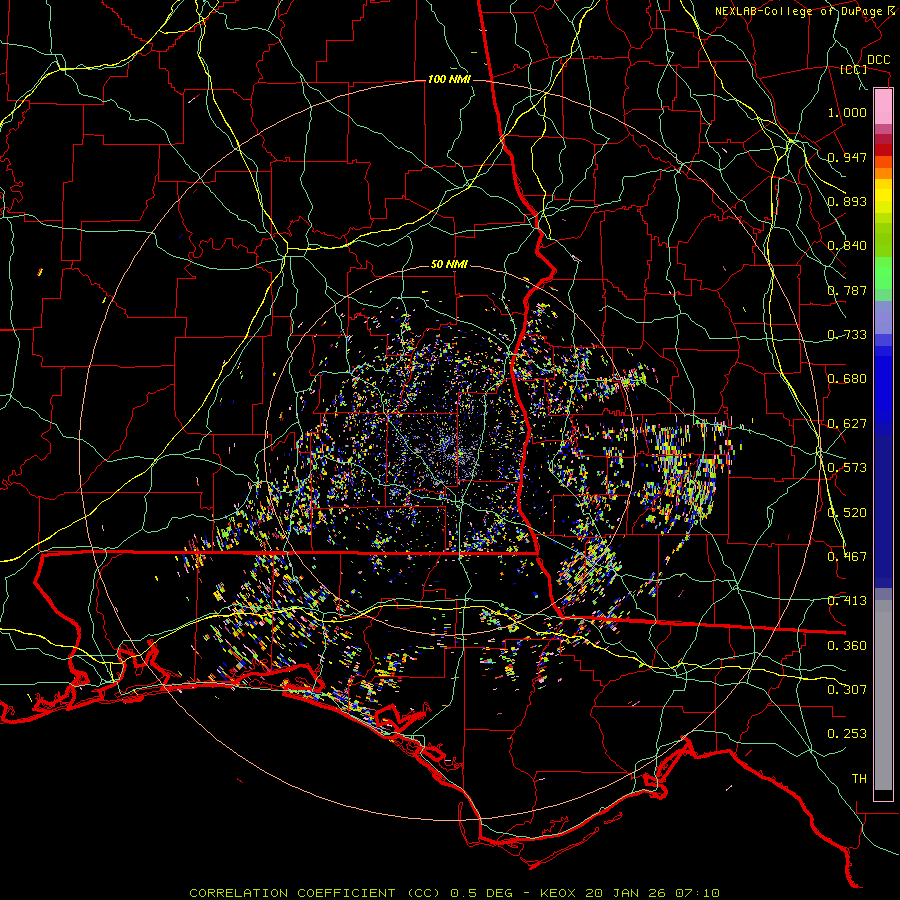
Task: Click the 100 NMI range ring label
Action: [x=449, y=79]
